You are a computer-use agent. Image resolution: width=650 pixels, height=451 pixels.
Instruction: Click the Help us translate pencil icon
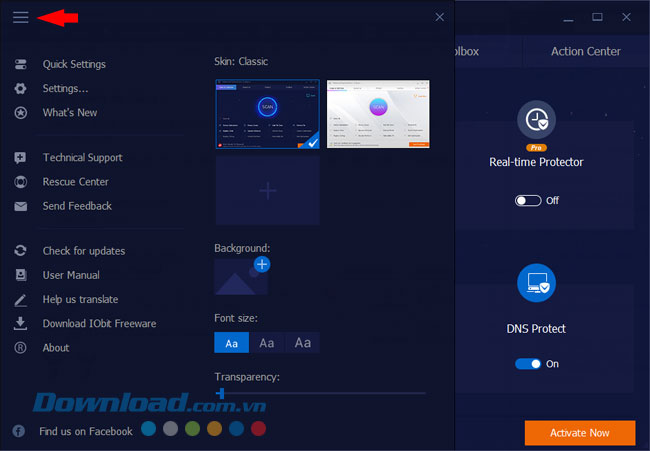coord(20,300)
